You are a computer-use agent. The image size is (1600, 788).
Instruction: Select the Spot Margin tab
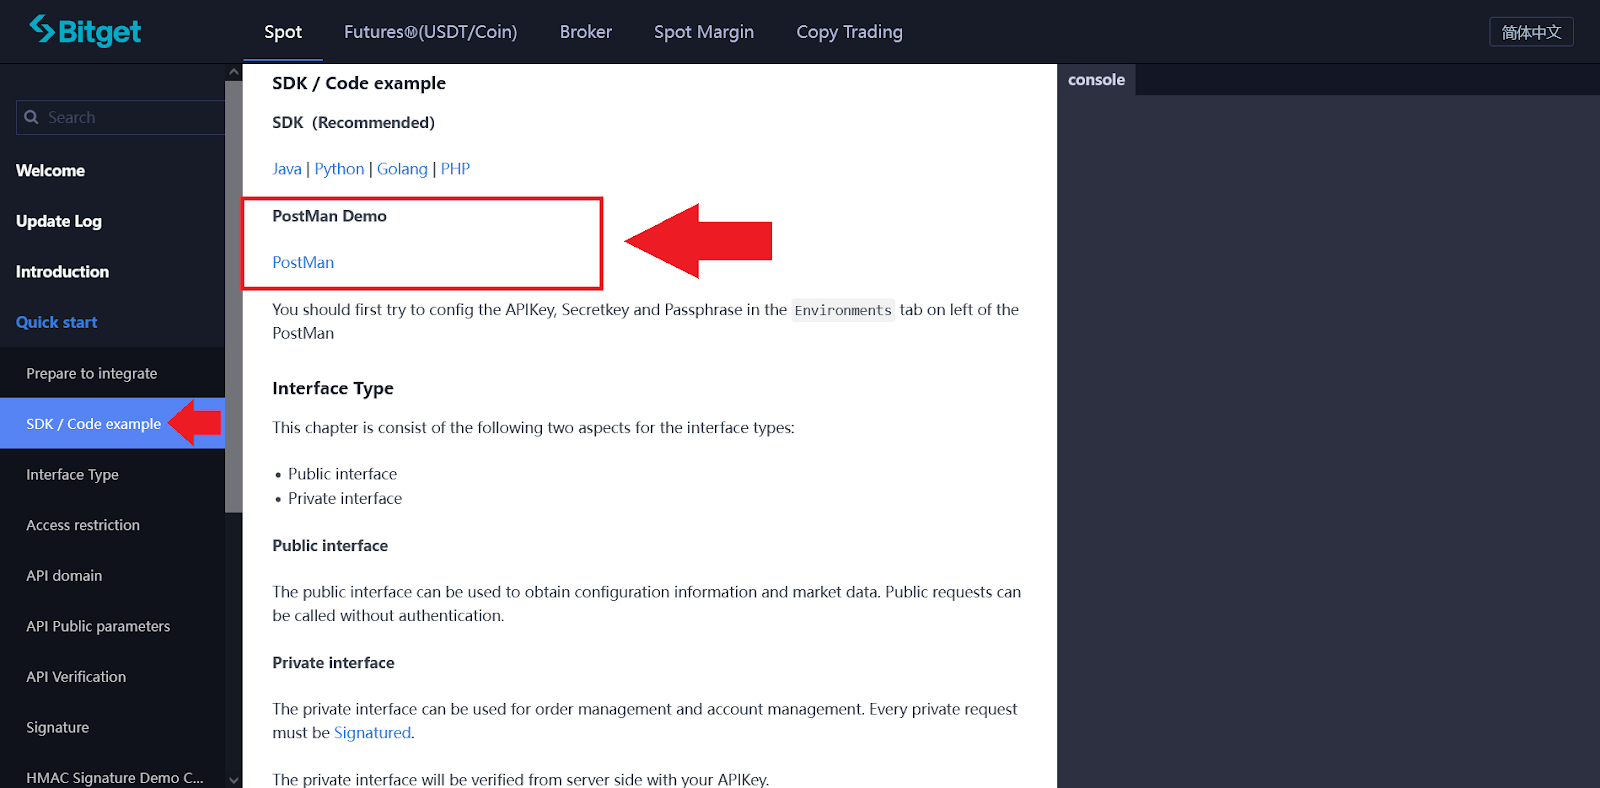704,32
